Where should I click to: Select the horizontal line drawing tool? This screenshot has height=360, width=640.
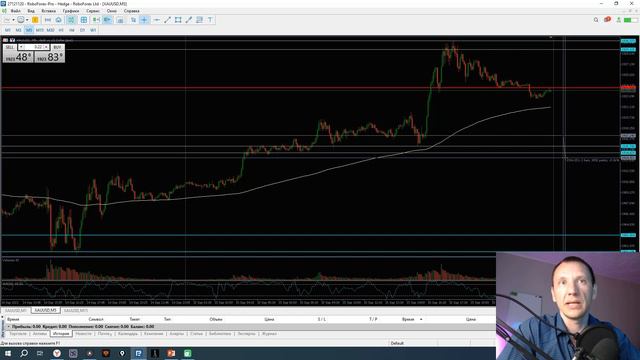(x=156, y=20)
